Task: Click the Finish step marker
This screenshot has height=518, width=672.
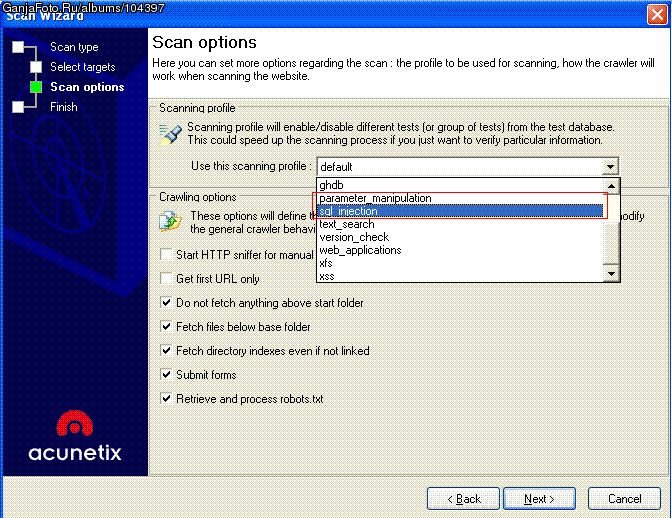Action: (17, 107)
